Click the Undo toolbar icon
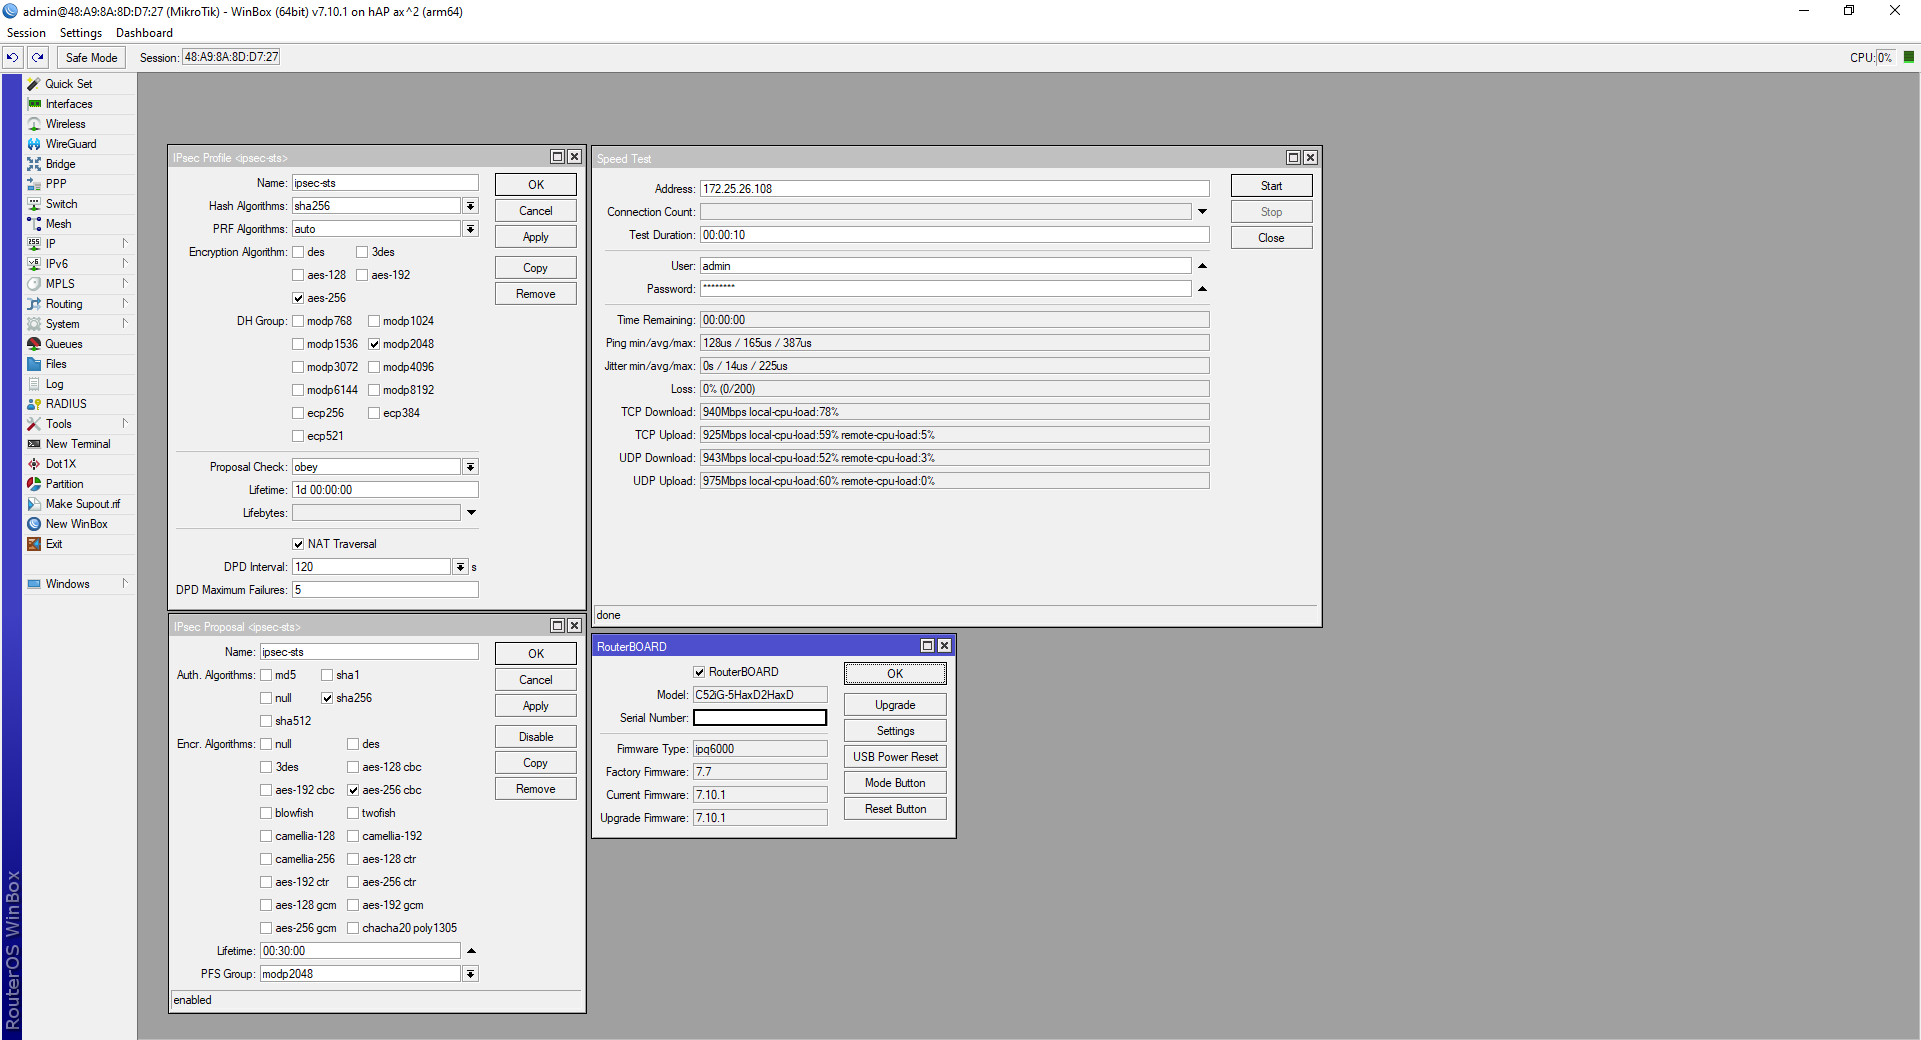The height and width of the screenshot is (1040, 1921). click(x=13, y=57)
